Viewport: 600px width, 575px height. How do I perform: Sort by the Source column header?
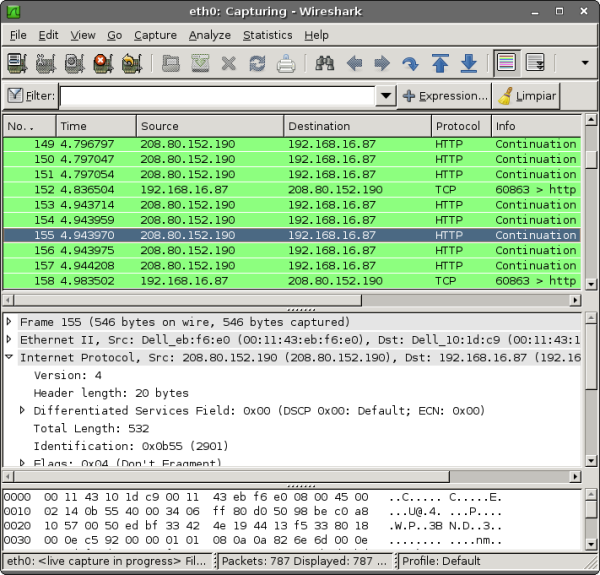point(210,126)
